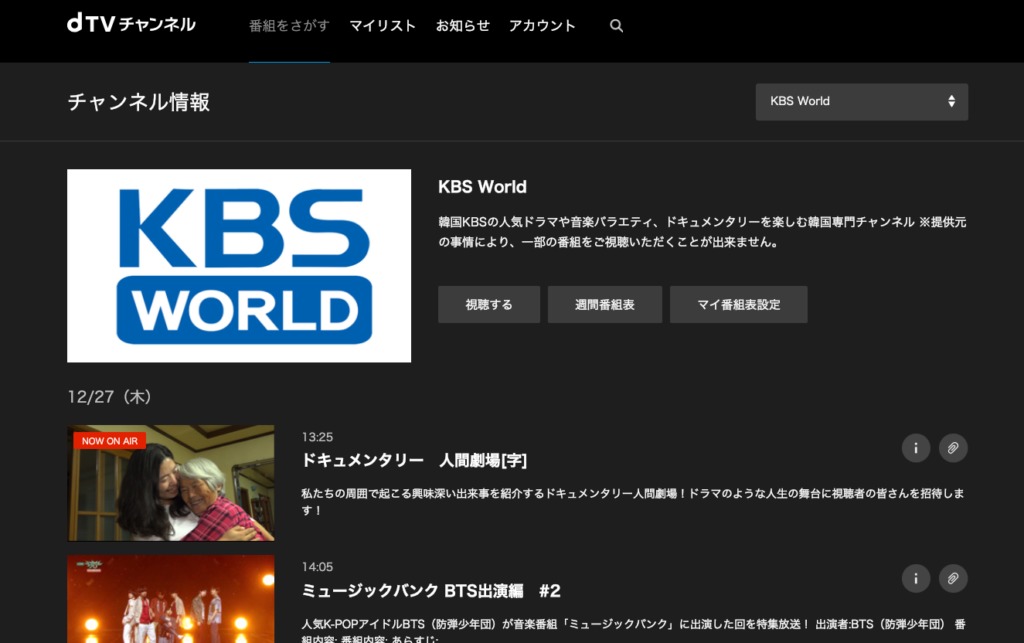Image resolution: width=1024 pixels, height=643 pixels.
Task: Click the 14:05 start time
Action: (x=317, y=567)
